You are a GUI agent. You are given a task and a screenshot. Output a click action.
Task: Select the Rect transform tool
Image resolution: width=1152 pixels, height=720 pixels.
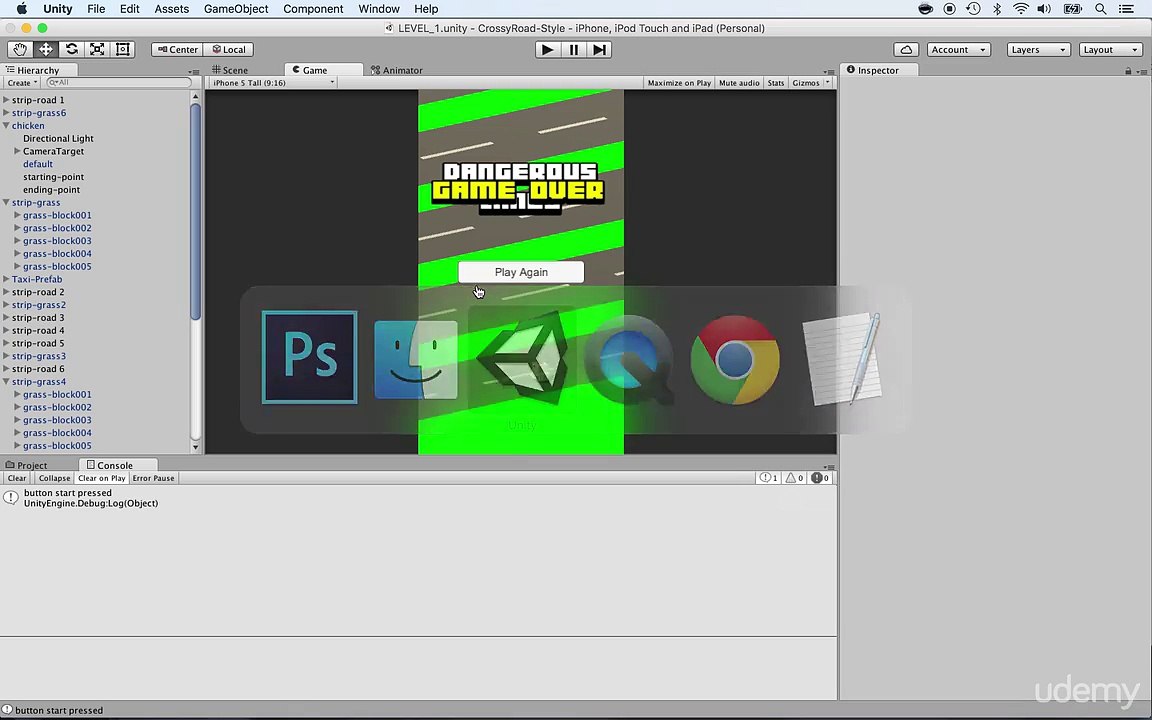pyautogui.click(x=123, y=49)
